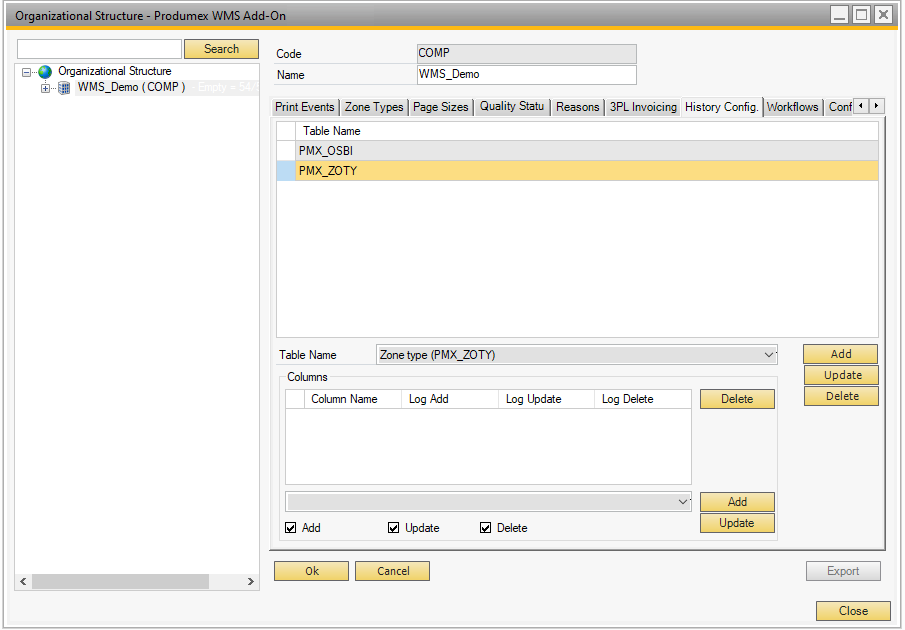Image resolution: width=905 pixels, height=630 pixels.
Task: Uncheck the Update logging checkbox
Action: click(394, 528)
